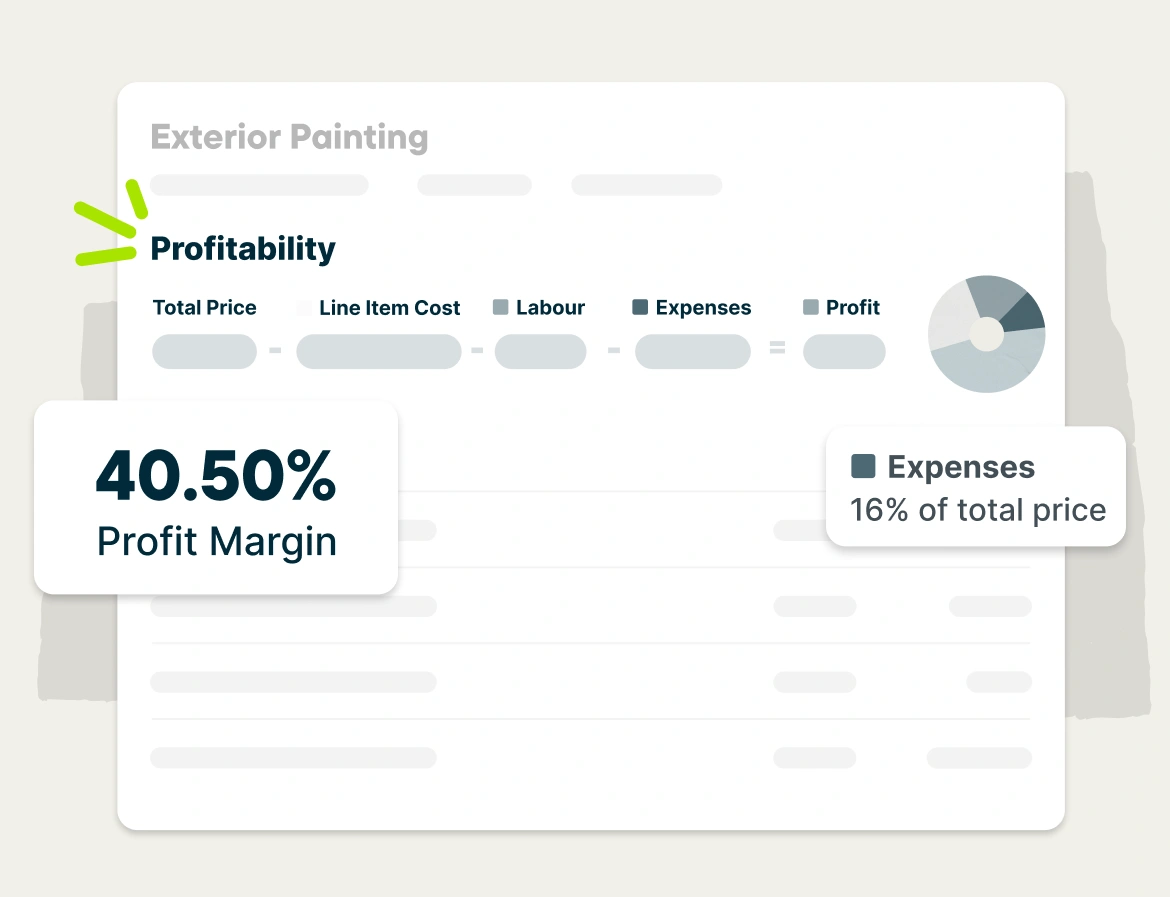
Task: Click the green sparkle accent beside Profitability
Action: click(110, 223)
